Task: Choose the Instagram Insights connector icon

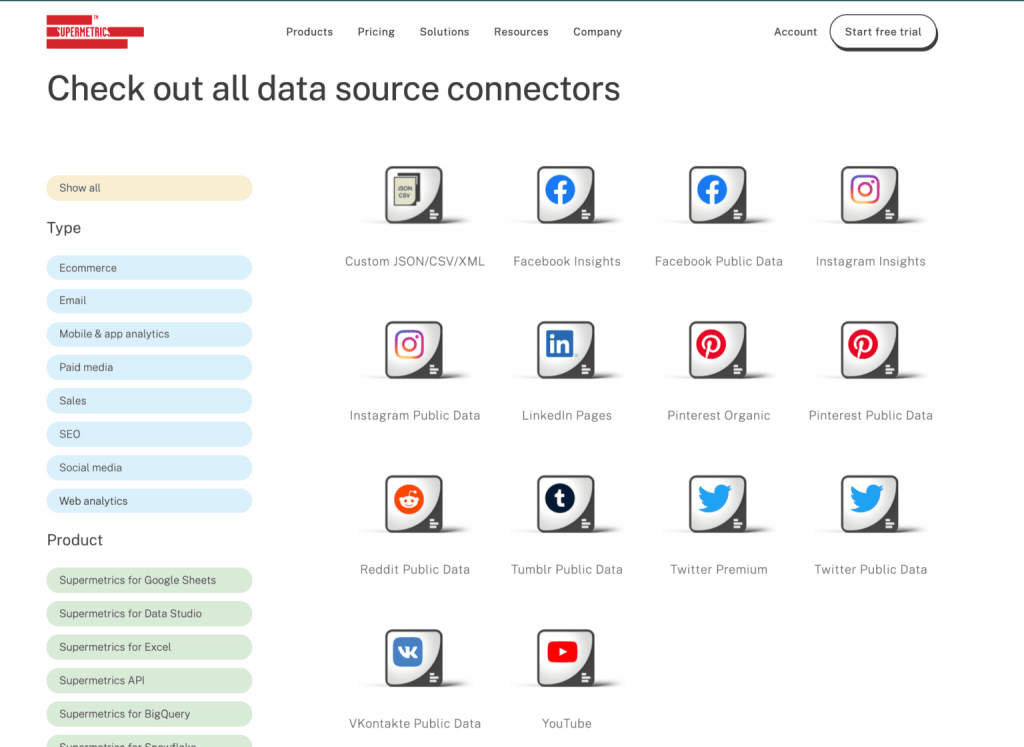Action: click(x=870, y=195)
